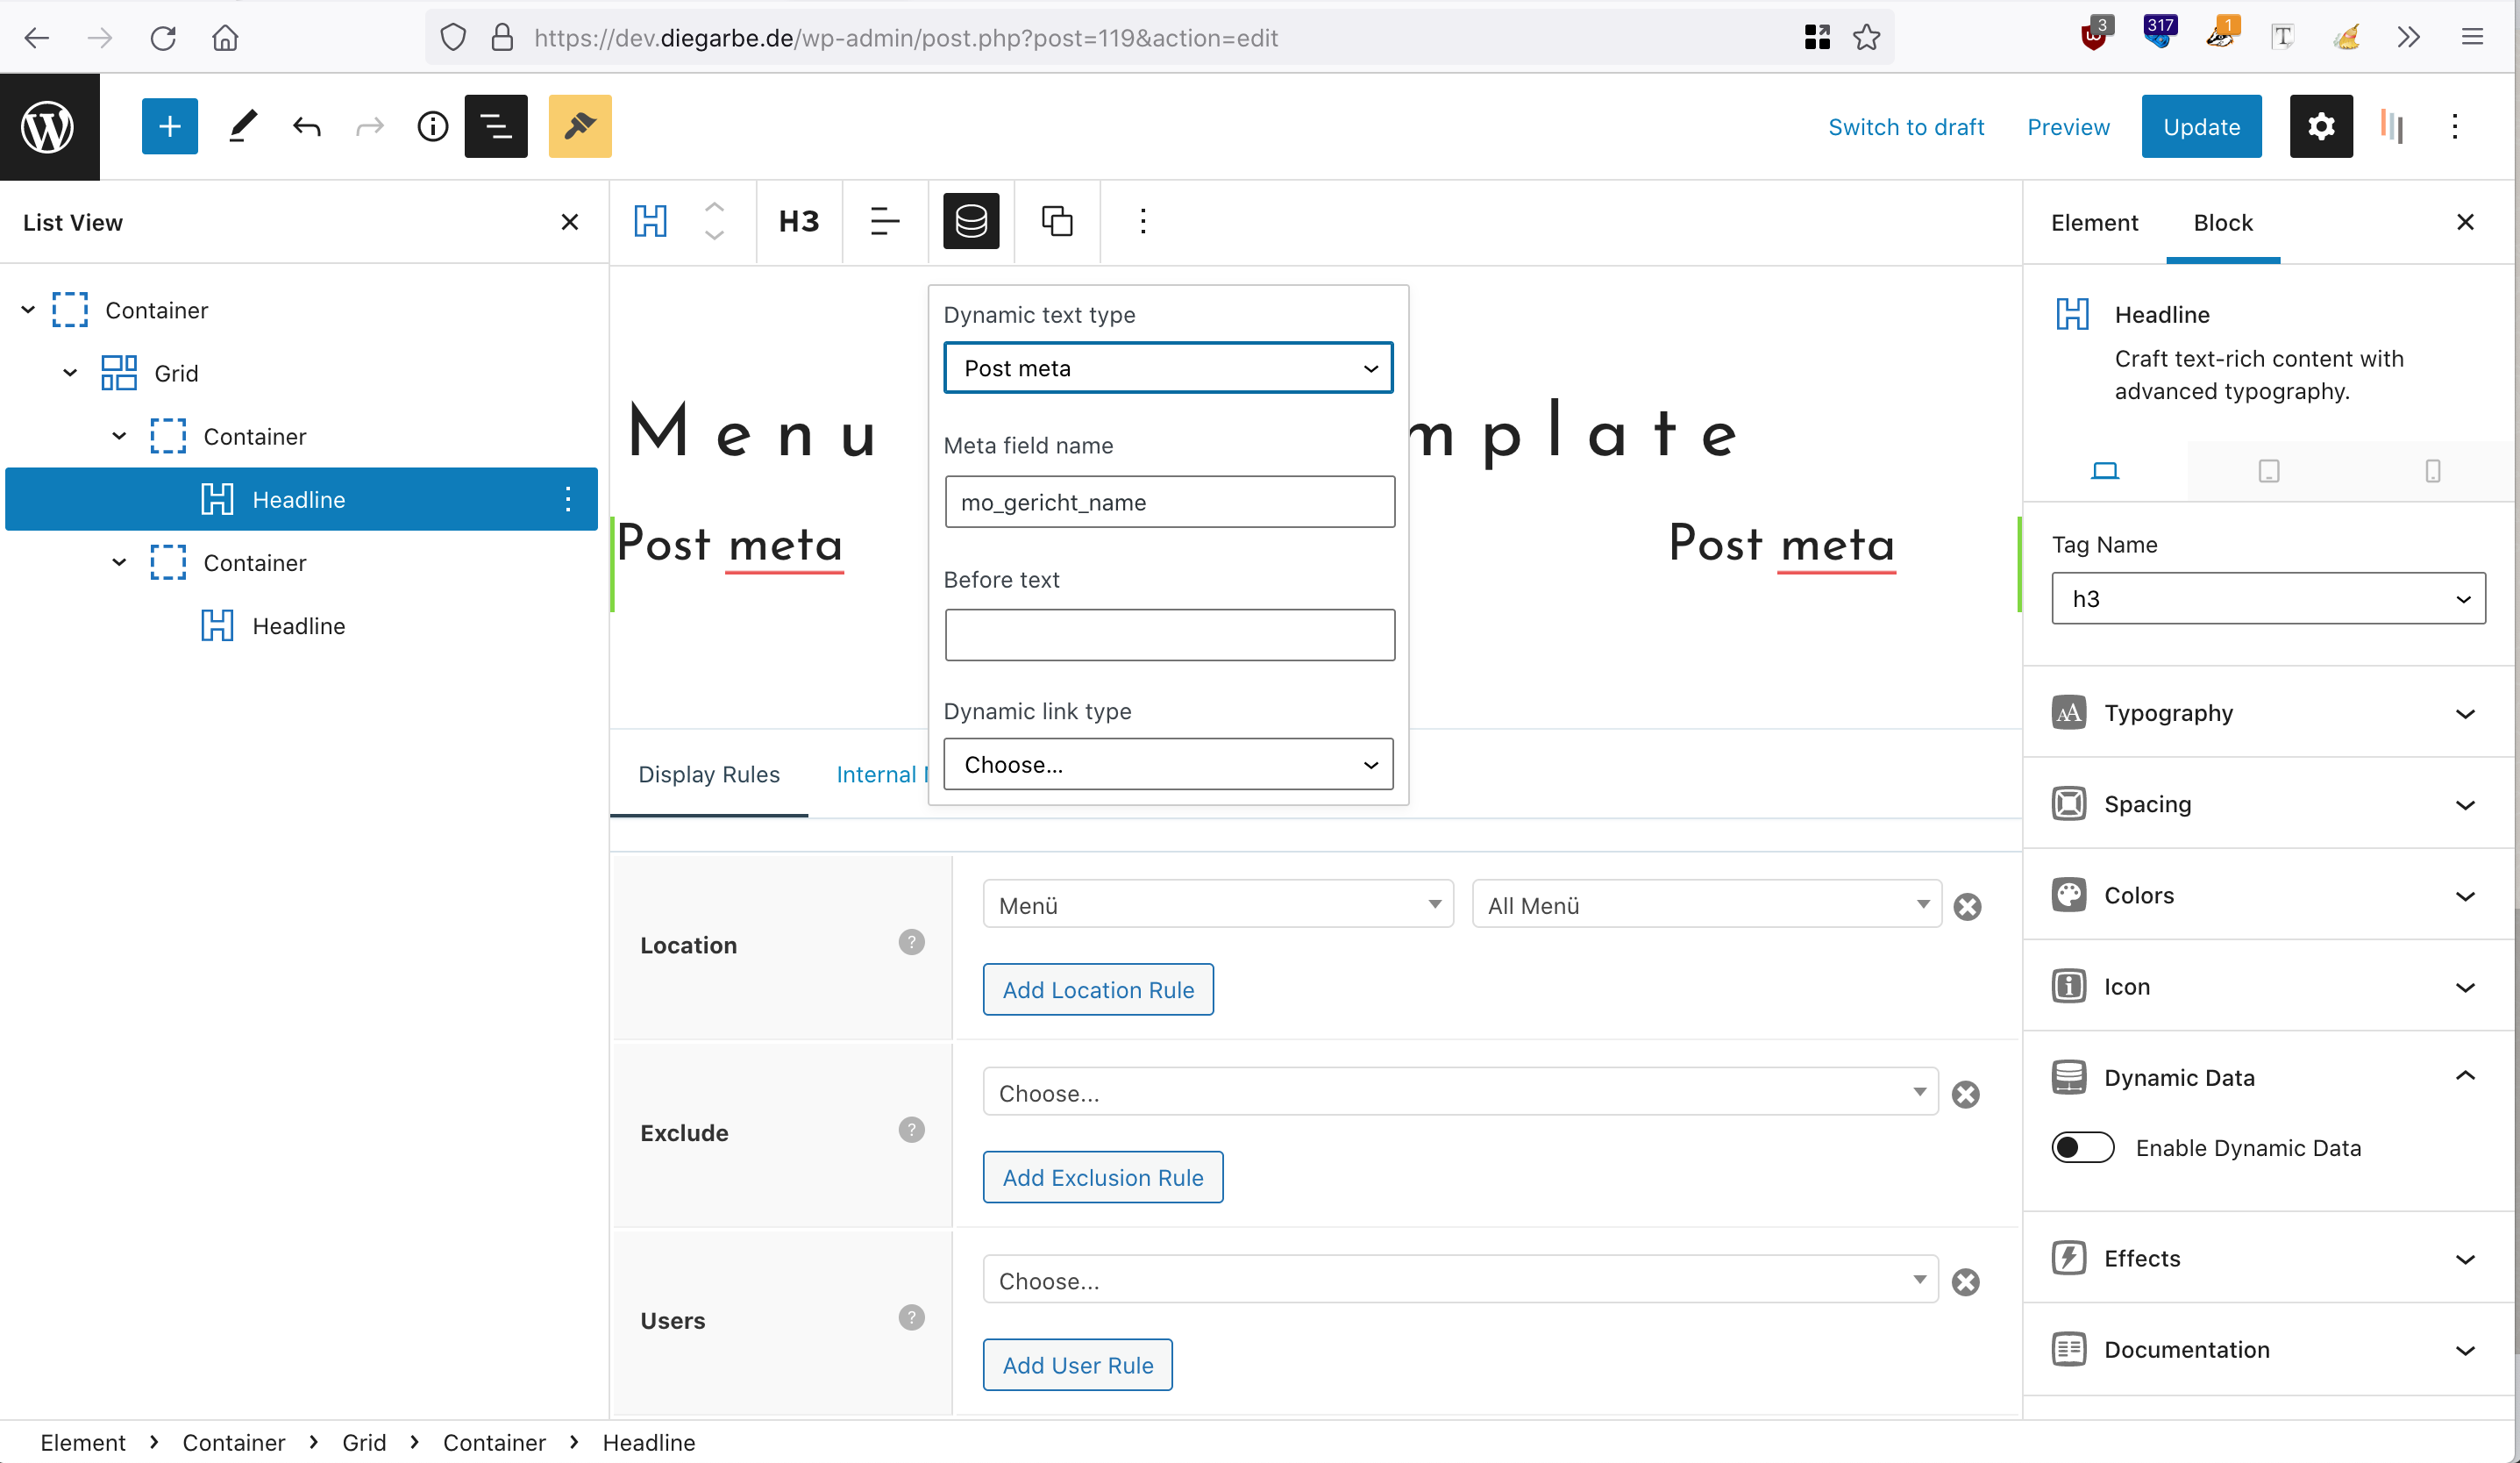The height and width of the screenshot is (1463, 2520).
Task: Select the tablet device preview icon
Action: pyautogui.click(x=2269, y=470)
